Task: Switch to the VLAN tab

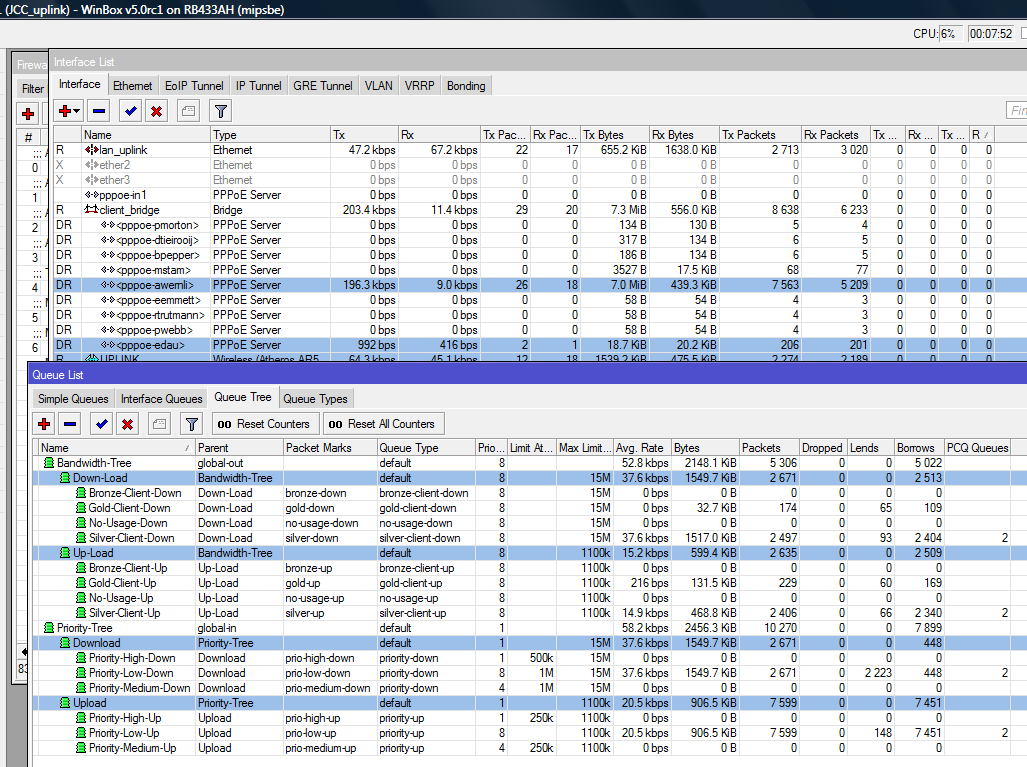Action: (379, 86)
